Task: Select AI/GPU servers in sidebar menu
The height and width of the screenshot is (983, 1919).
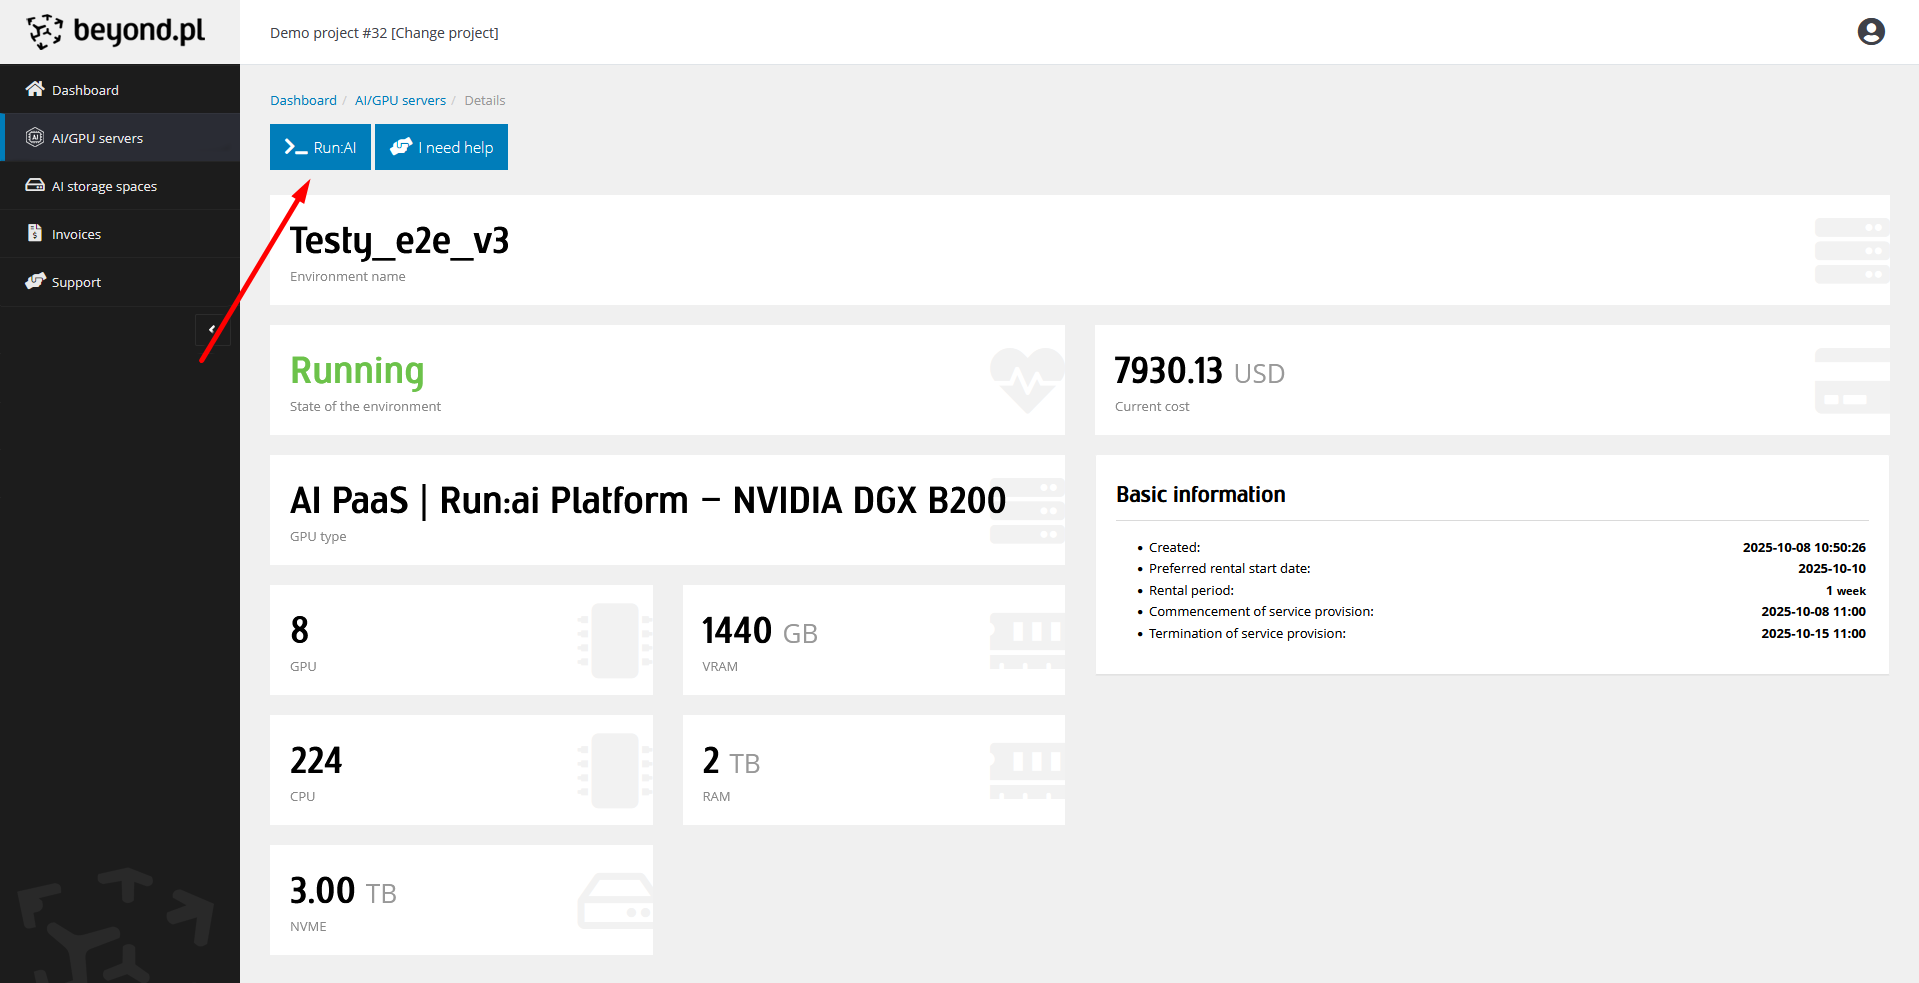Action: [x=120, y=138]
